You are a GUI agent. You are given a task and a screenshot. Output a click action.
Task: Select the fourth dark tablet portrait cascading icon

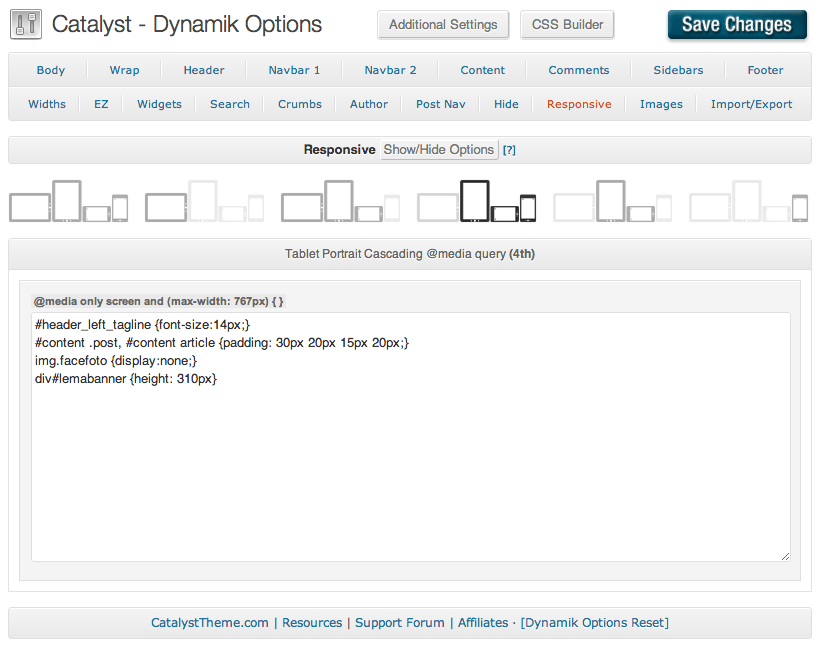476,201
